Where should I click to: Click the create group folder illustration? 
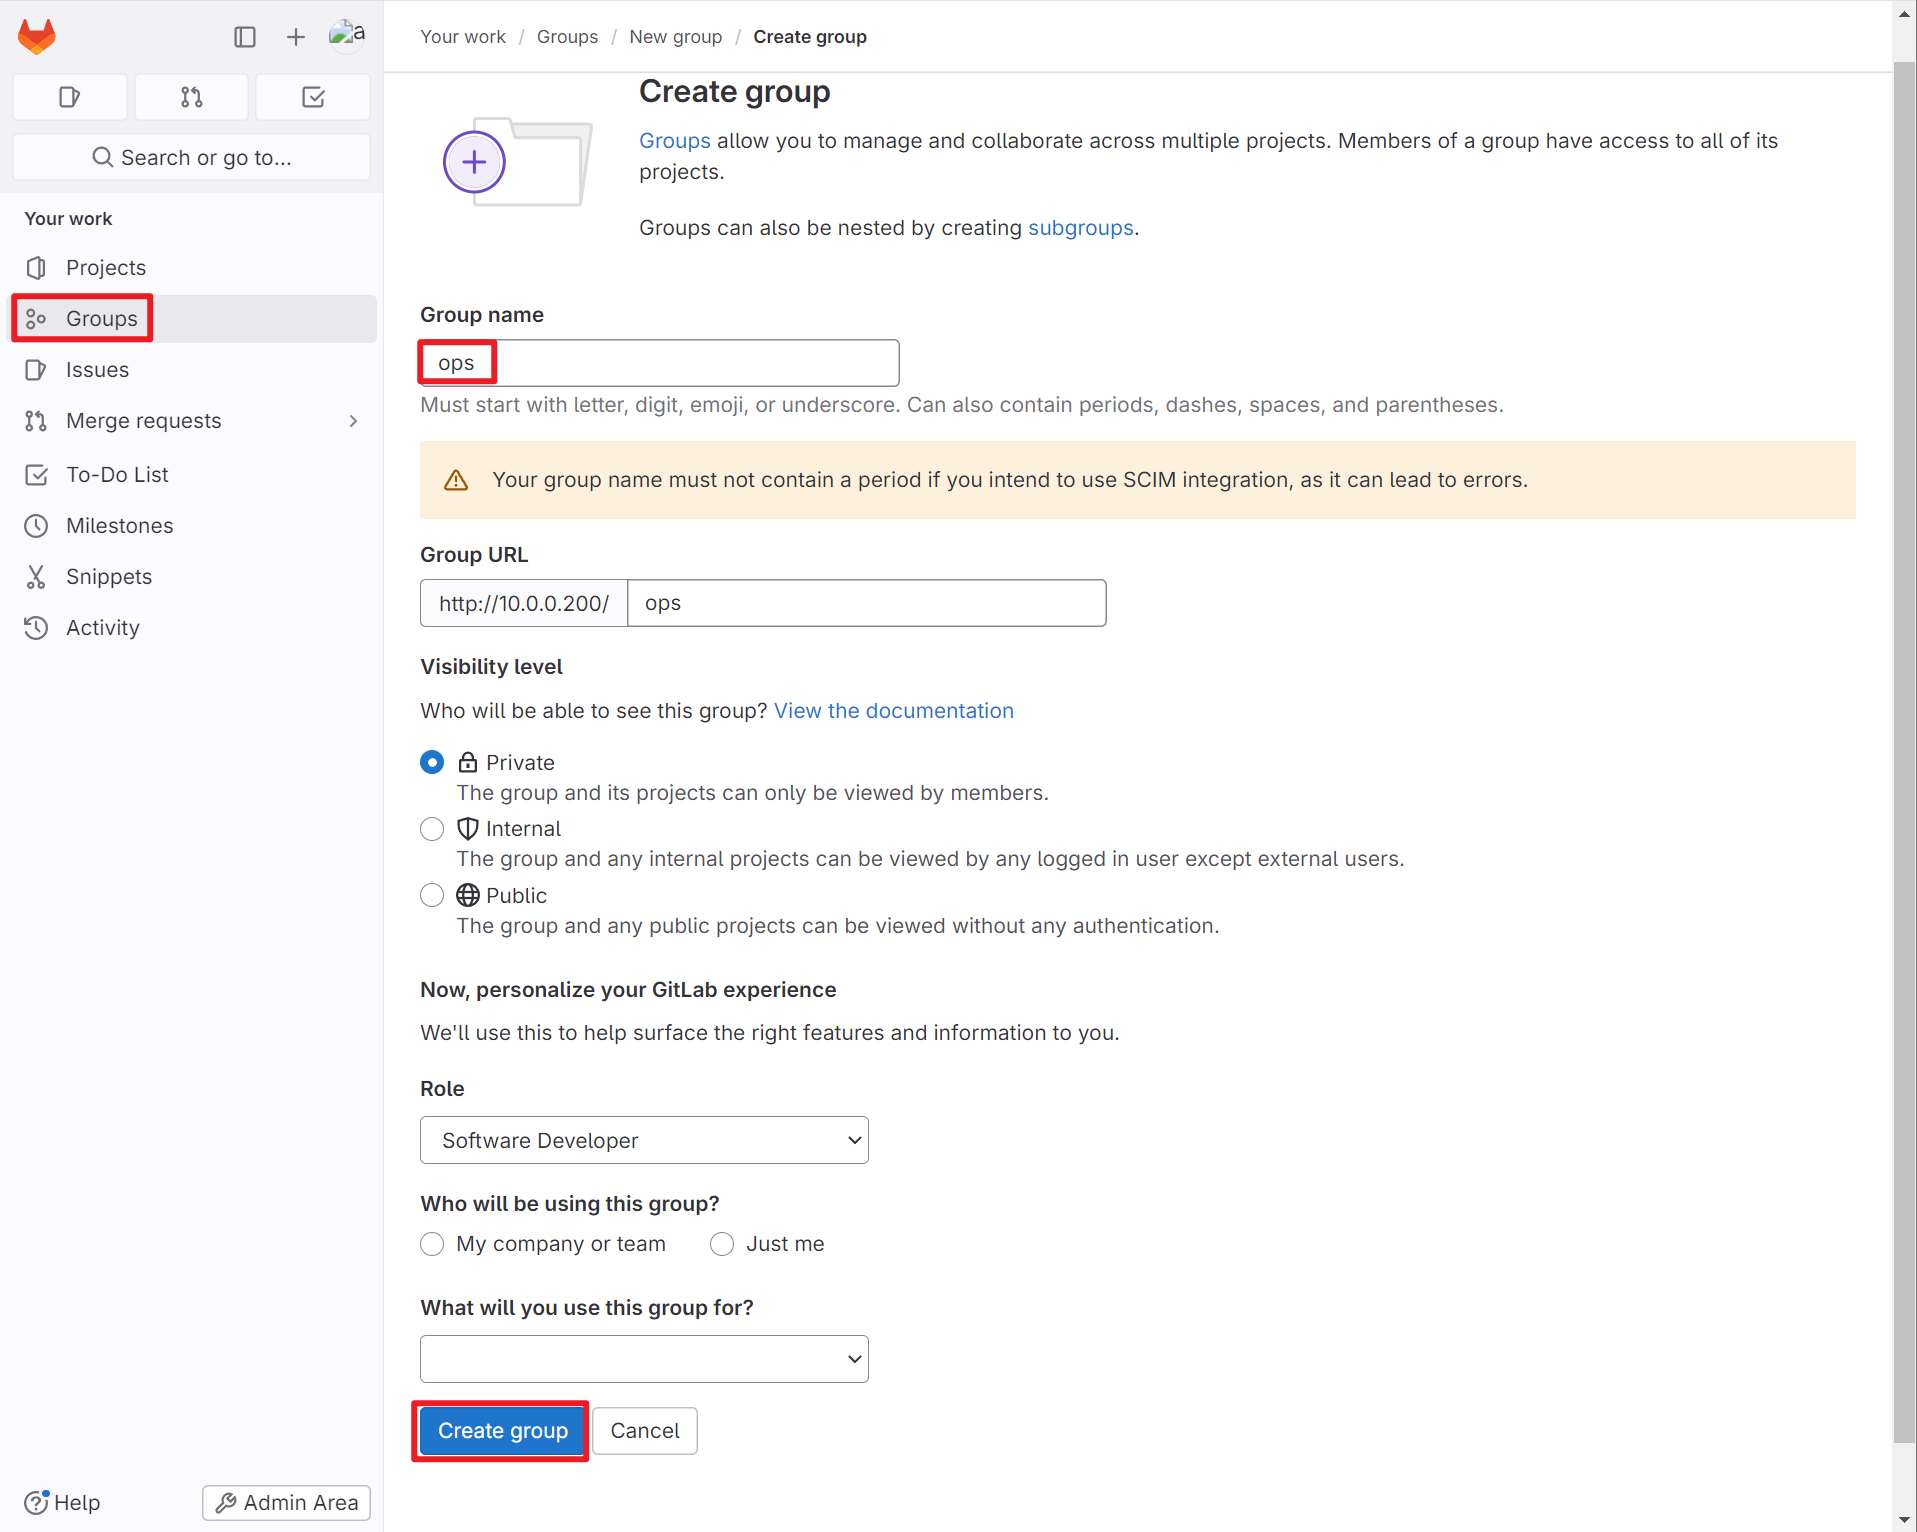tap(517, 162)
